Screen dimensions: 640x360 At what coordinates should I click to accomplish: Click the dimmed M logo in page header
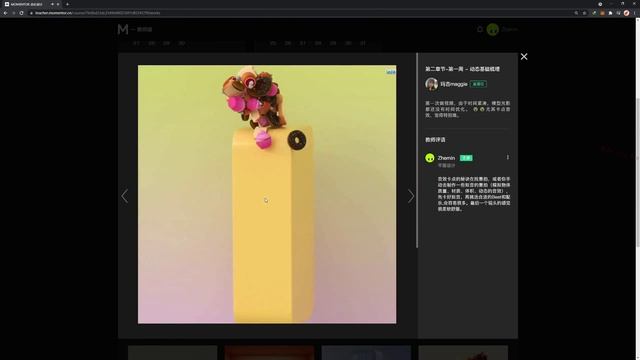tap(123, 29)
